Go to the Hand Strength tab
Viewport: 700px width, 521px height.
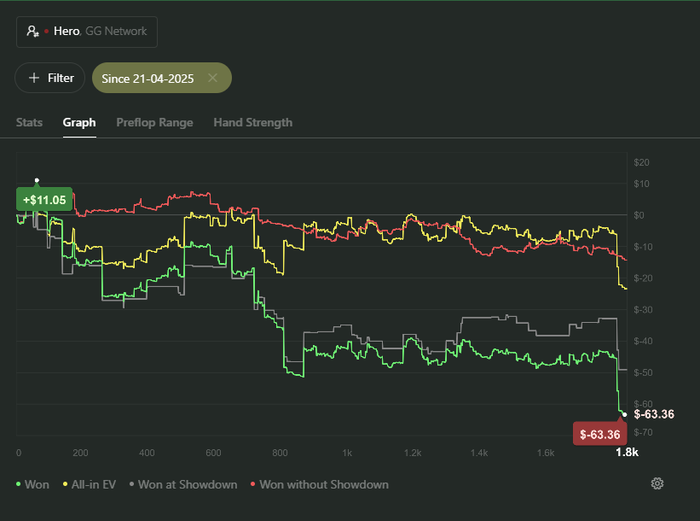(253, 123)
